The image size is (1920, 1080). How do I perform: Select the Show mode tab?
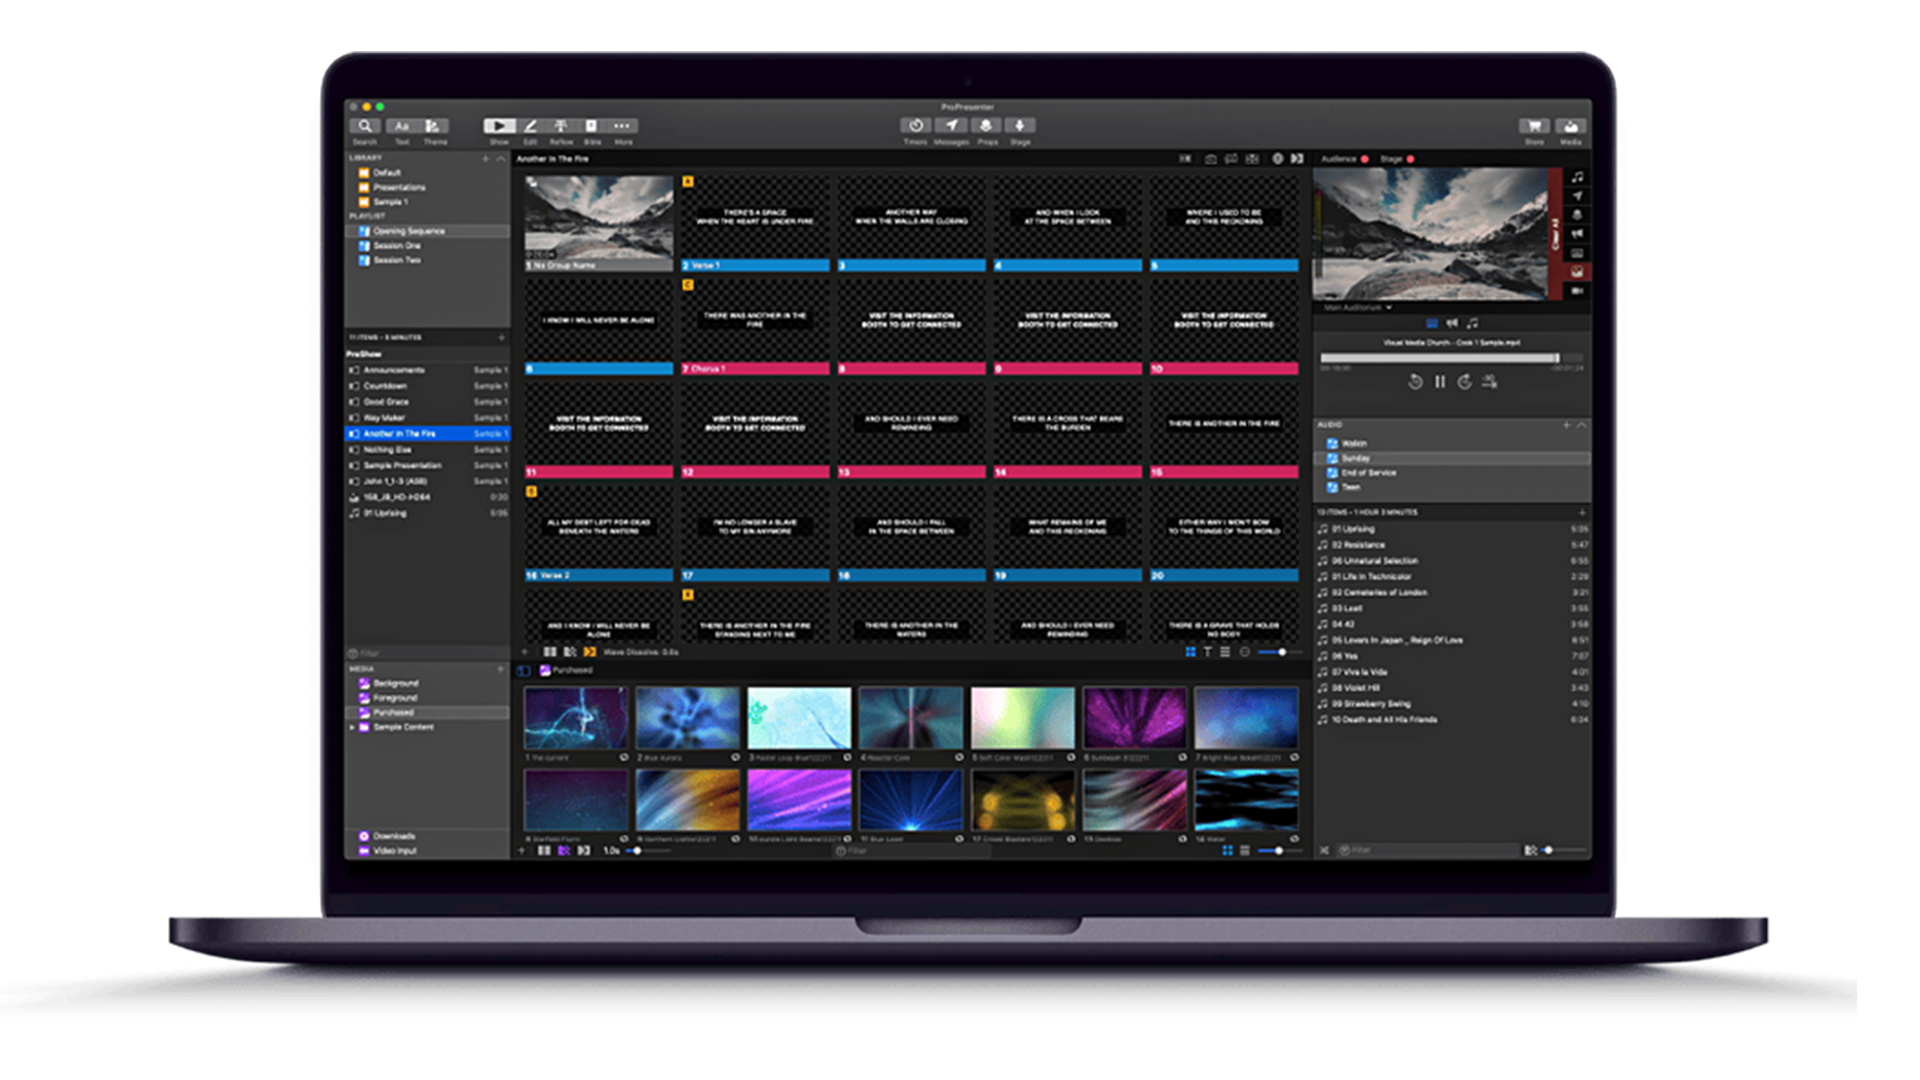pyautogui.click(x=499, y=126)
